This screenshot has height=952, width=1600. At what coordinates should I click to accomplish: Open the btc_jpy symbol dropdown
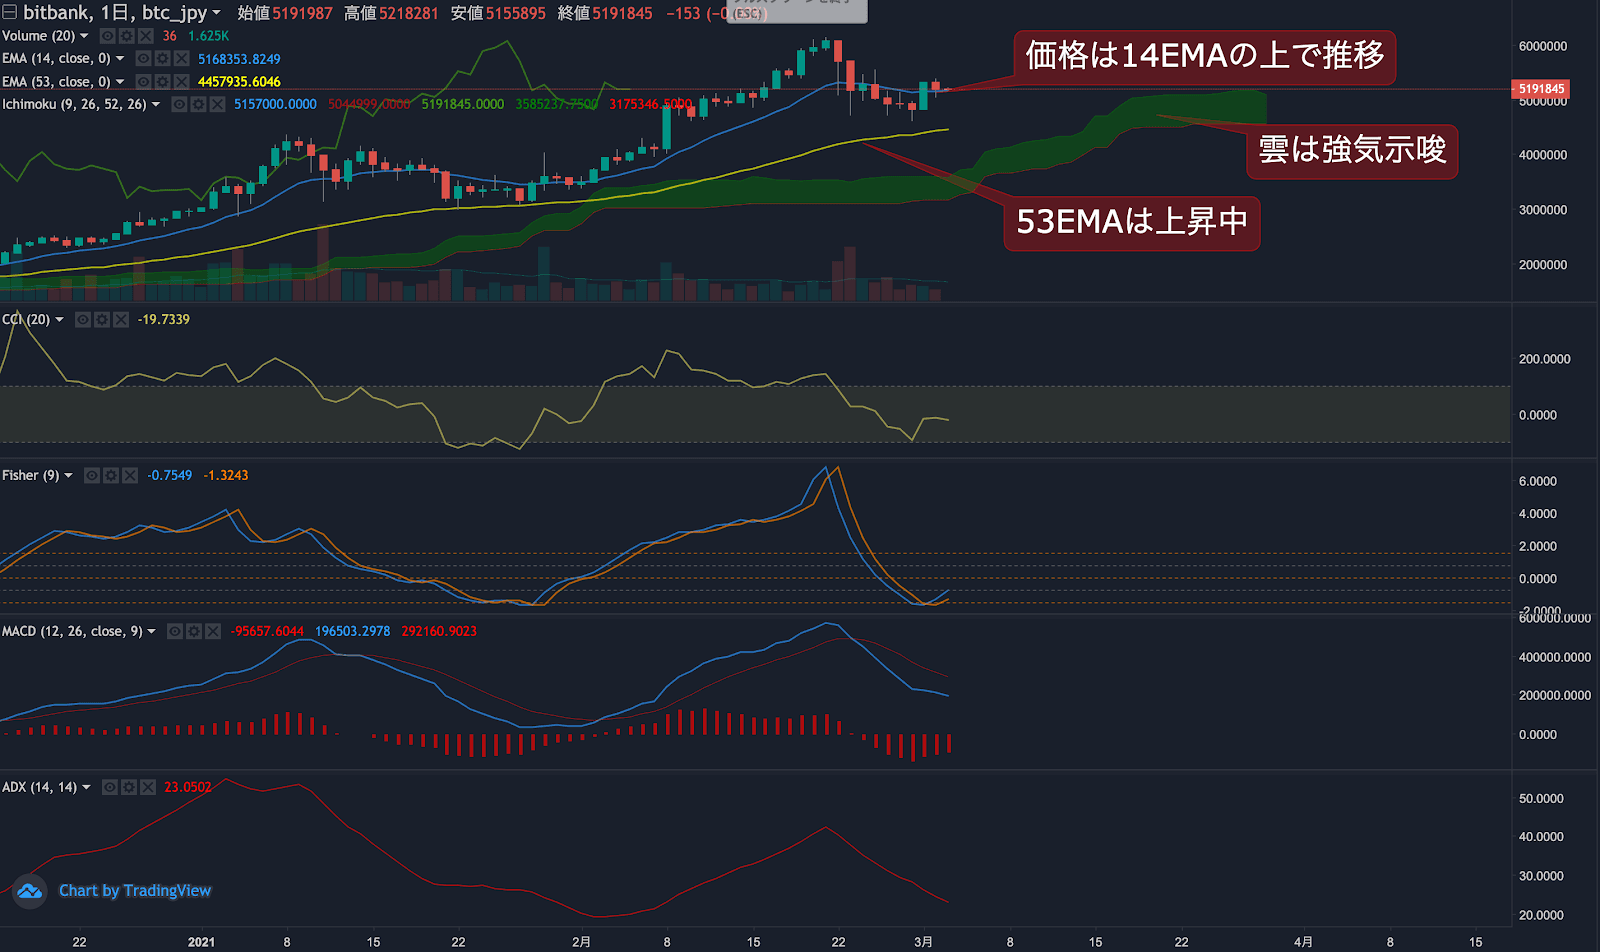(x=217, y=13)
